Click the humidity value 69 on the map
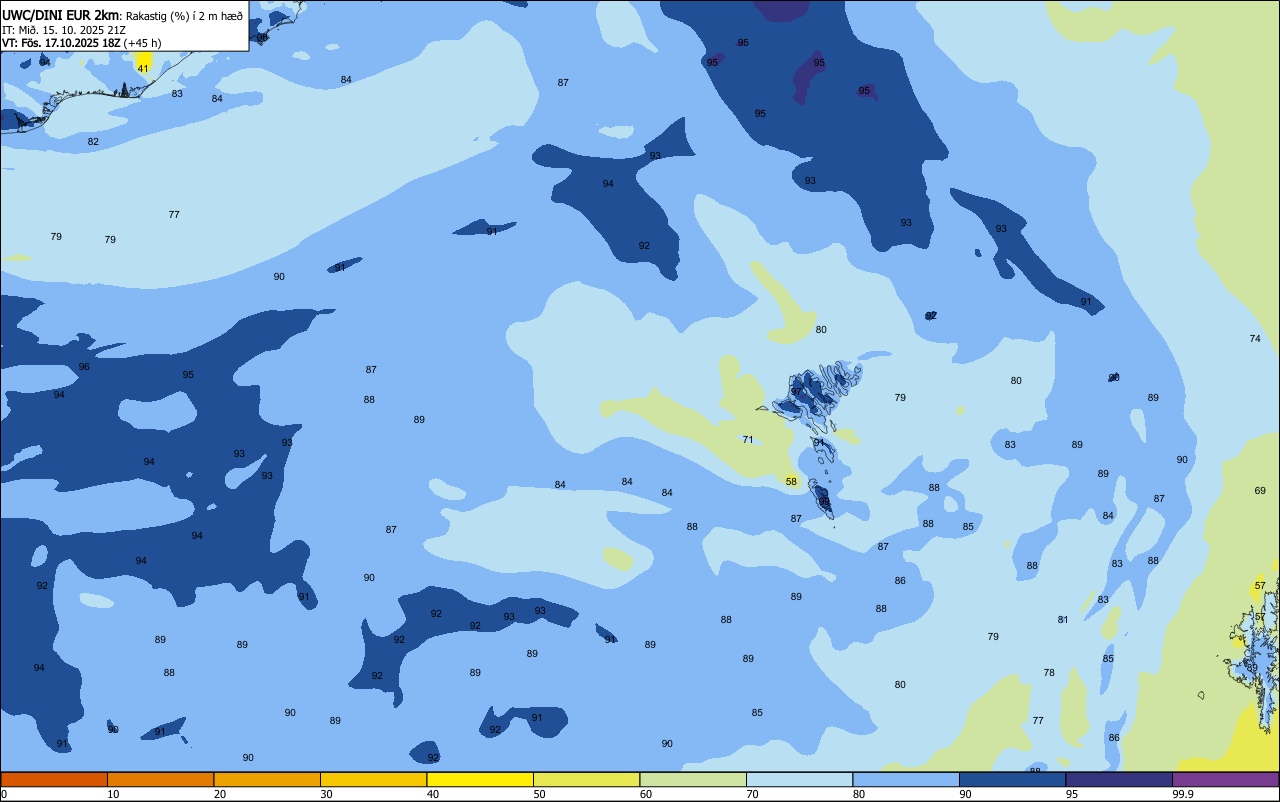Image resolution: width=1280 pixels, height=802 pixels. [1260, 491]
